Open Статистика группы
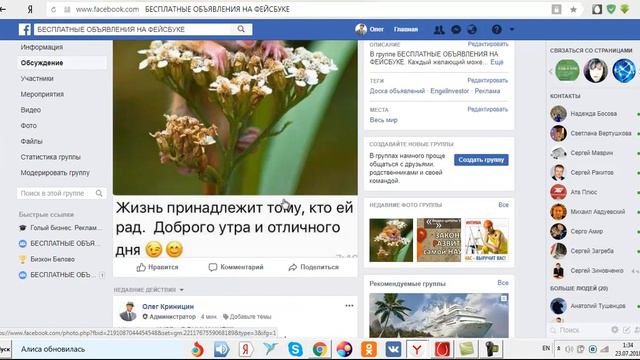Viewport: 640px width, 360px height. point(51,157)
